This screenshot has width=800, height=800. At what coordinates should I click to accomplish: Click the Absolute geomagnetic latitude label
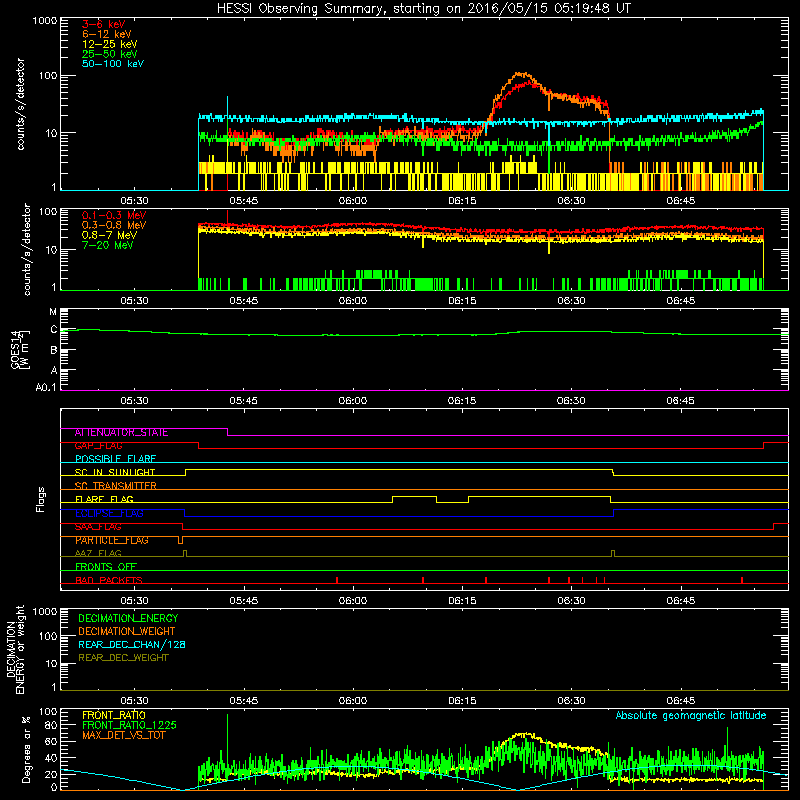(691, 715)
